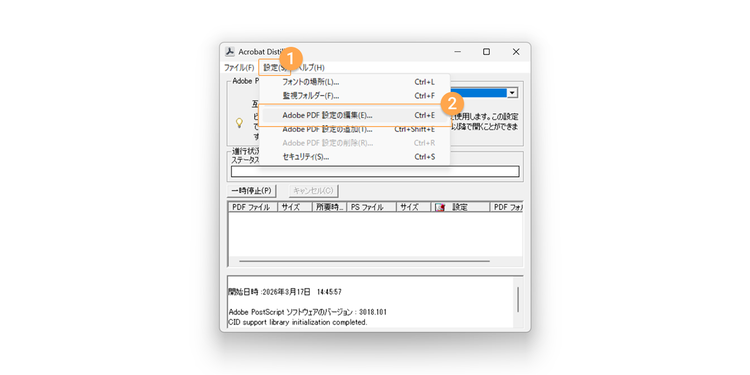Image resolution: width=750 pixels, height=375 pixels.
Task: Click the 開始日時 log line
Action: click(285, 292)
